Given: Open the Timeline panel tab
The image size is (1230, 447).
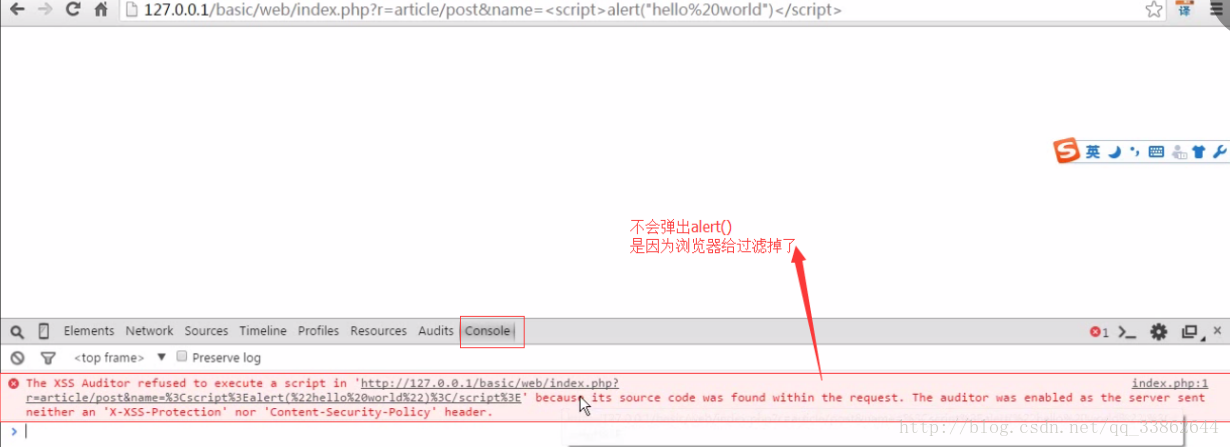Looking at the screenshot, I should click(x=263, y=331).
